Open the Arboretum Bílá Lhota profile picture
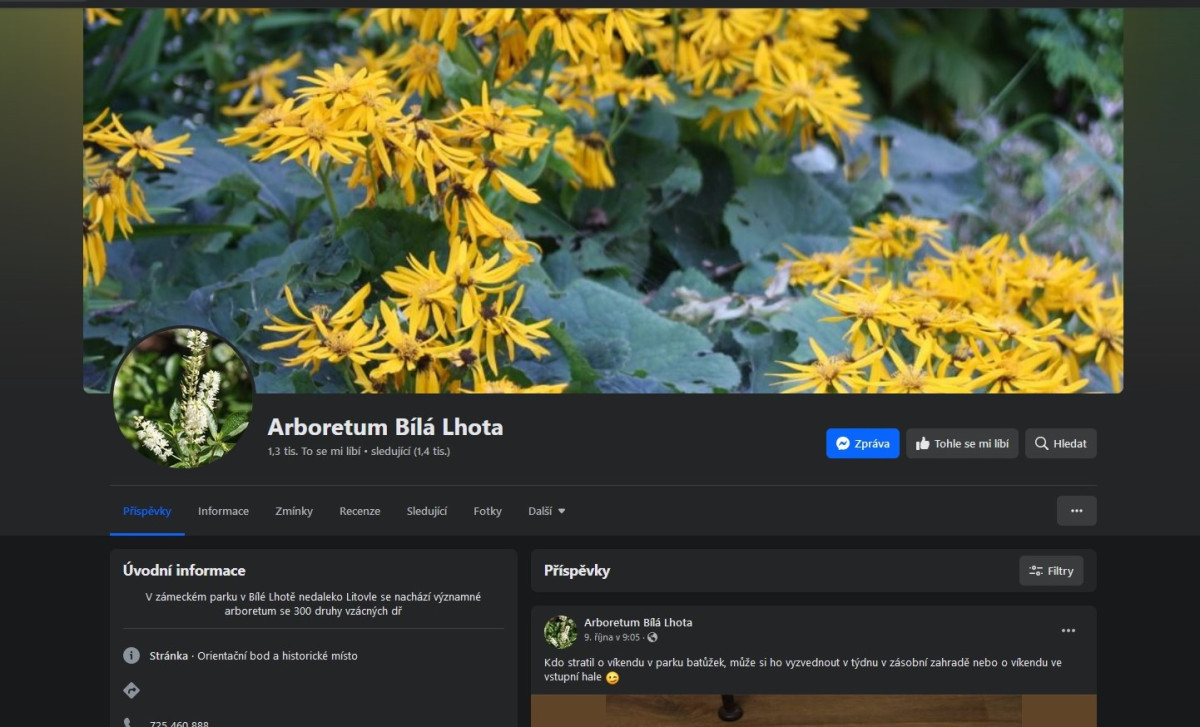The width and height of the screenshot is (1200, 727). pos(183,398)
